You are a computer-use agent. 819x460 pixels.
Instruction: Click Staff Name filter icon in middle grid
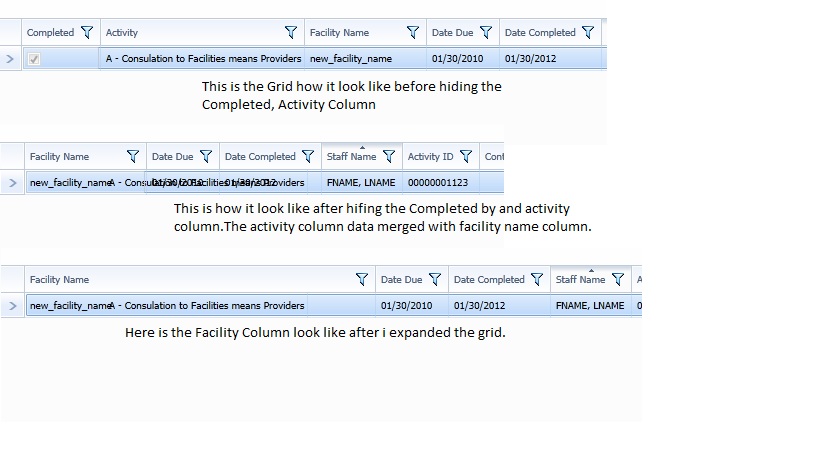[389, 157]
